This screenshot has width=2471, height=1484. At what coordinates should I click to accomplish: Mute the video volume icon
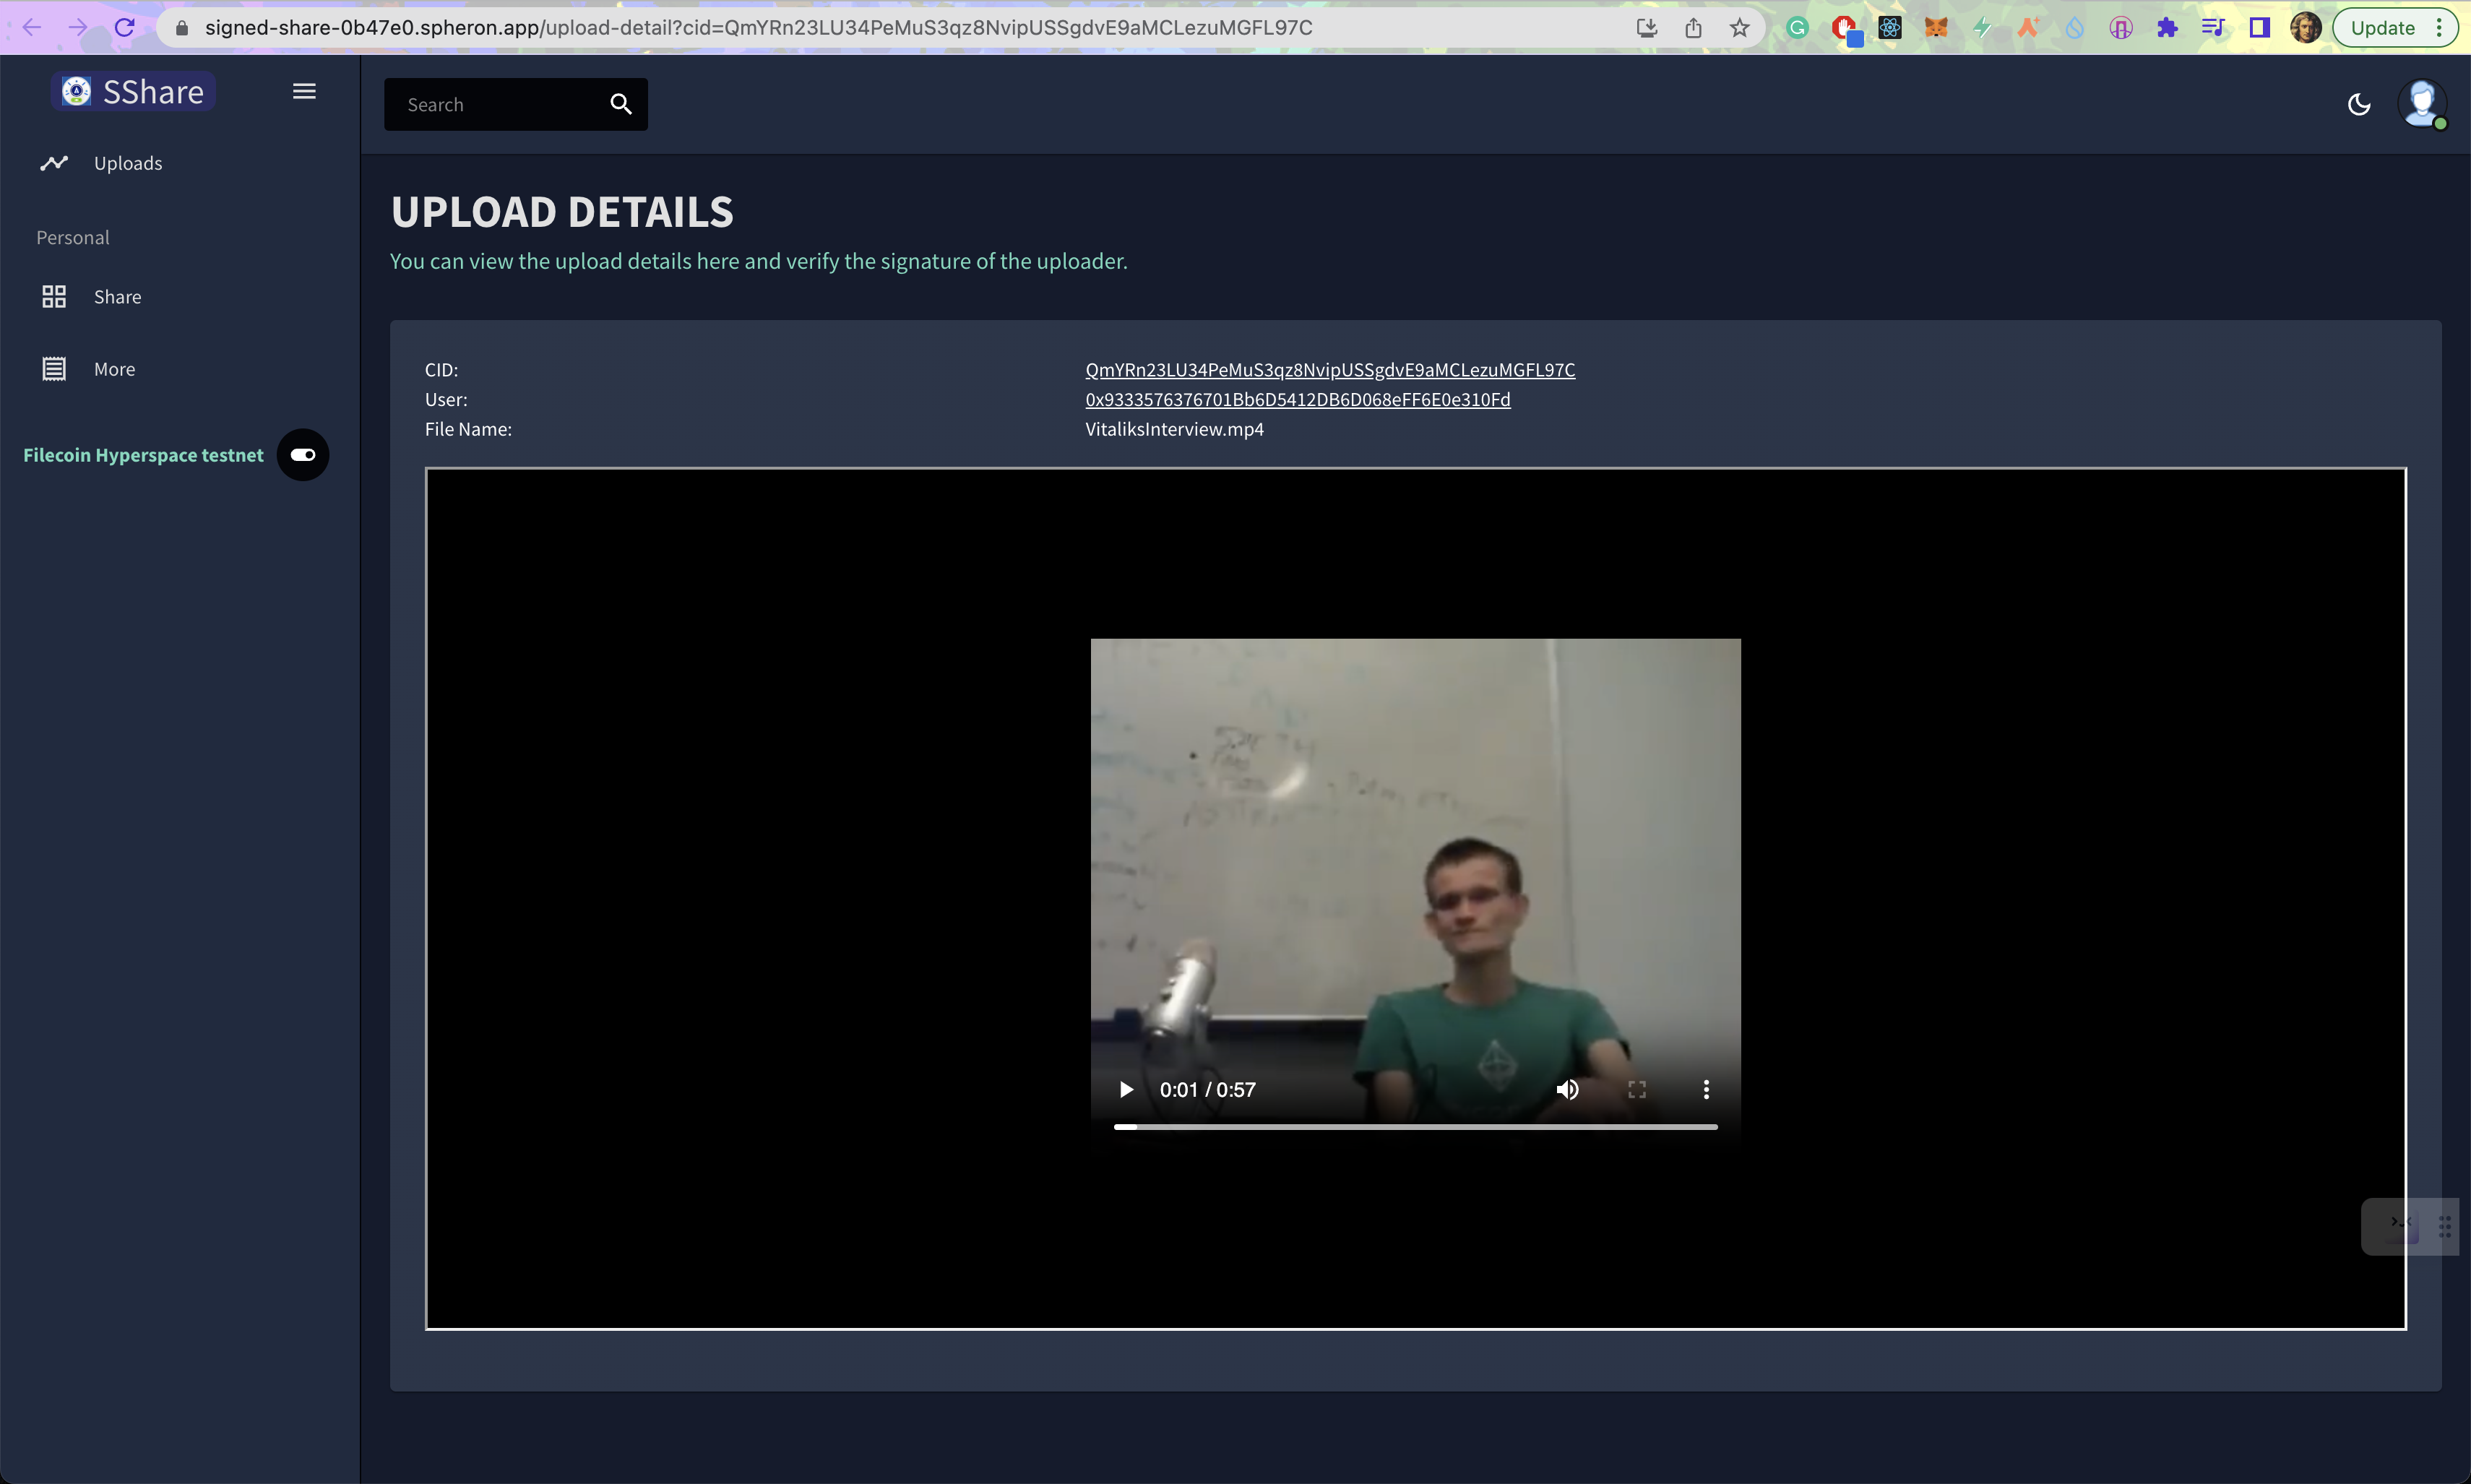tap(1567, 1089)
